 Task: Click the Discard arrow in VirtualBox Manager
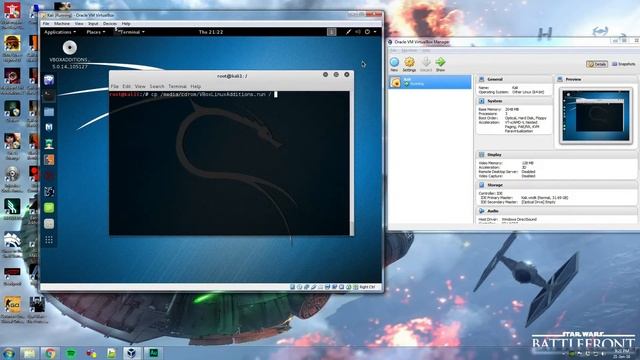pyautogui.click(x=426, y=64)
